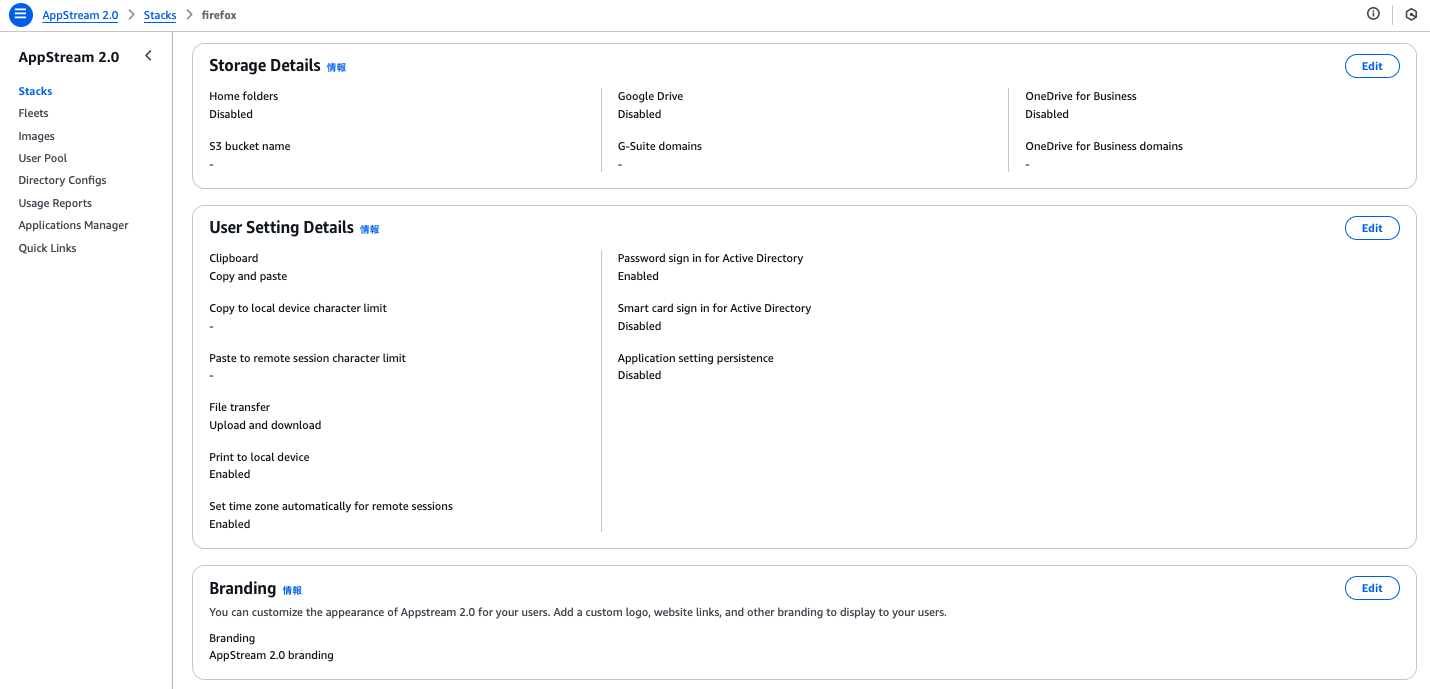This screenshot has width=1430, height=689.
Task: Open the info link next to Branding
Action: [292, 591]
